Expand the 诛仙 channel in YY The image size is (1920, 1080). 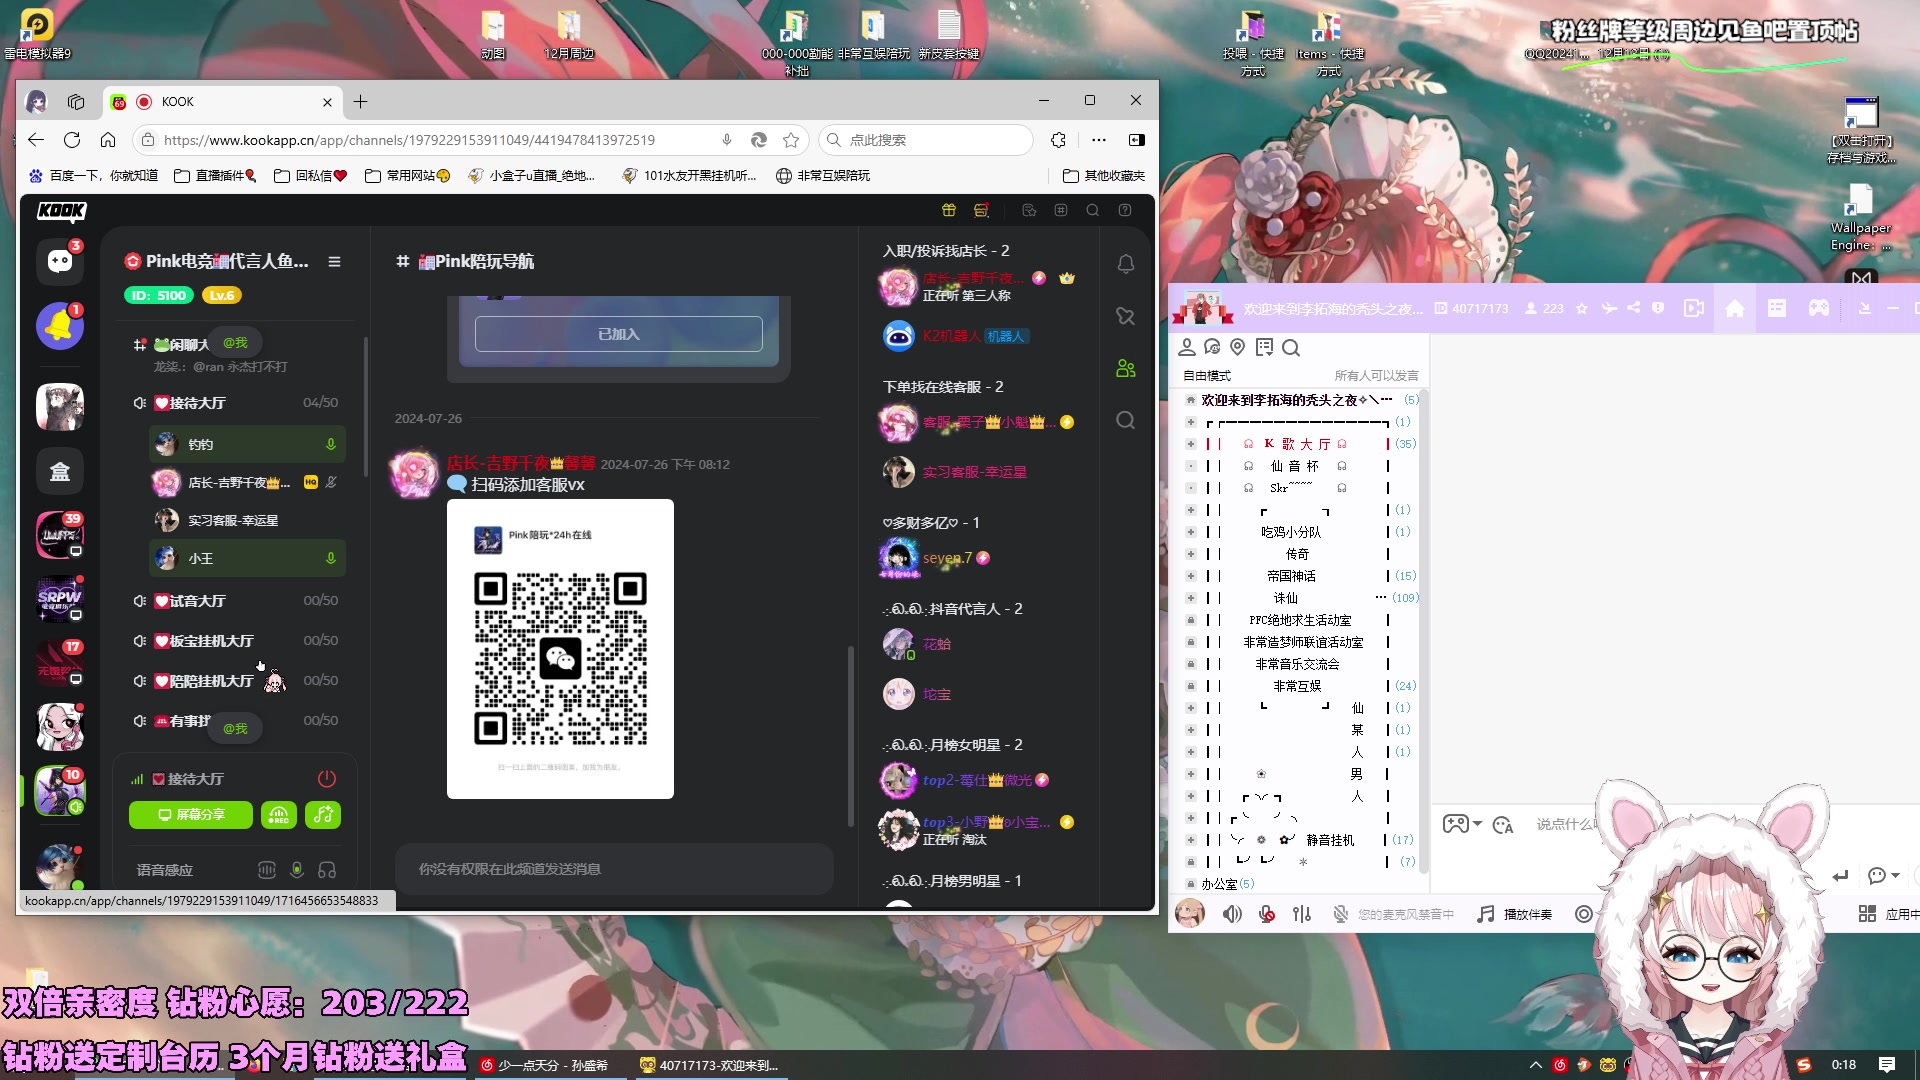(x=1191, y=598)
